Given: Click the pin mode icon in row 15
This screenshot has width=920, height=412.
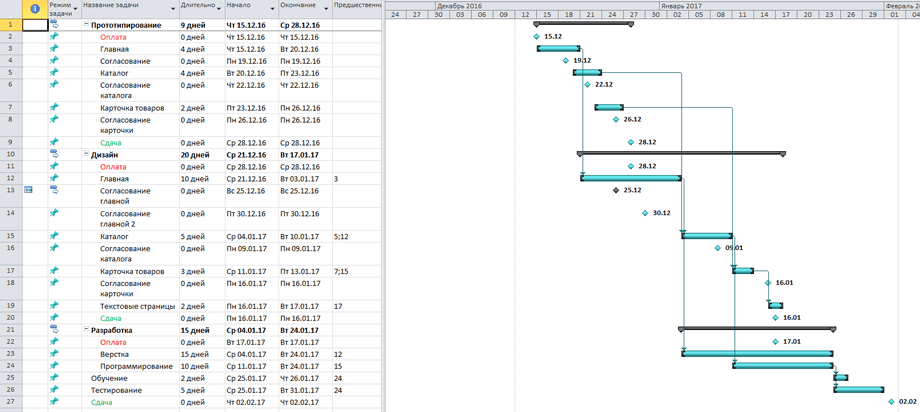Looking at the screenshot, I should point(54,236).
